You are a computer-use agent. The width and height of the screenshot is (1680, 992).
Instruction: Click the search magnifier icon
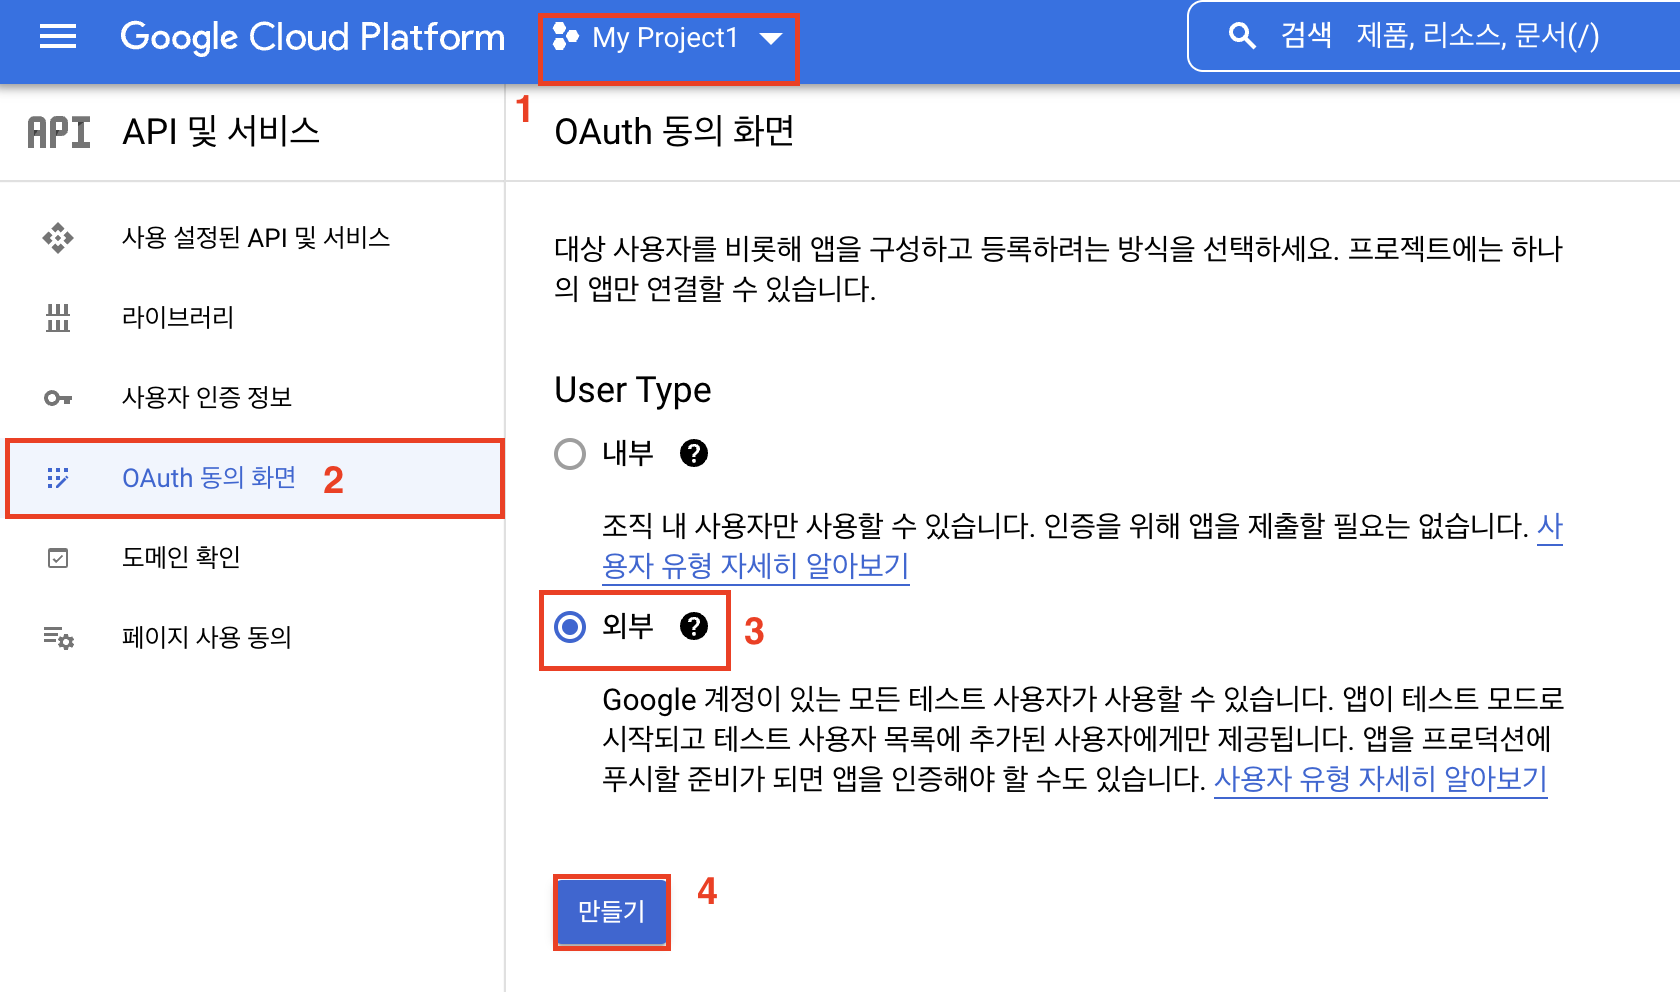pyautogui.click(x=1241, y=36)
